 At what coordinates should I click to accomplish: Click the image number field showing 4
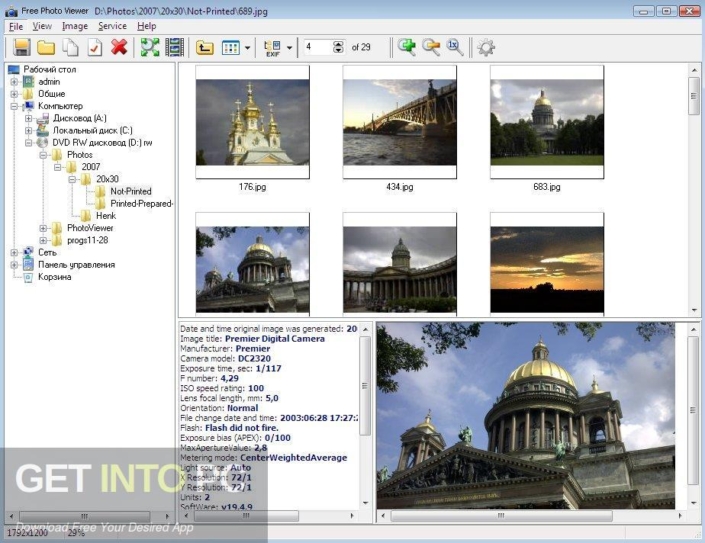point(318,47)
